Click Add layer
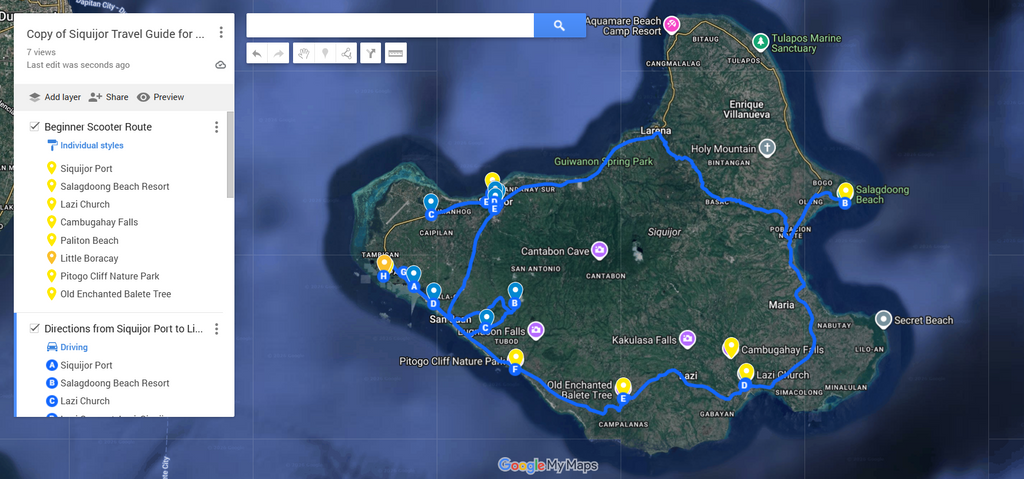1024x479 pixels. [55, 97]
